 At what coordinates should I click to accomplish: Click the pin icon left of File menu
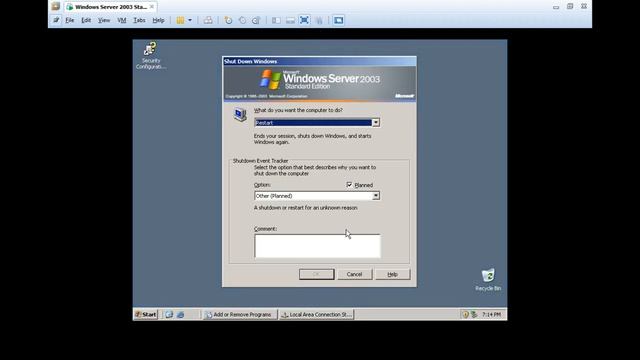coord(56,20)
